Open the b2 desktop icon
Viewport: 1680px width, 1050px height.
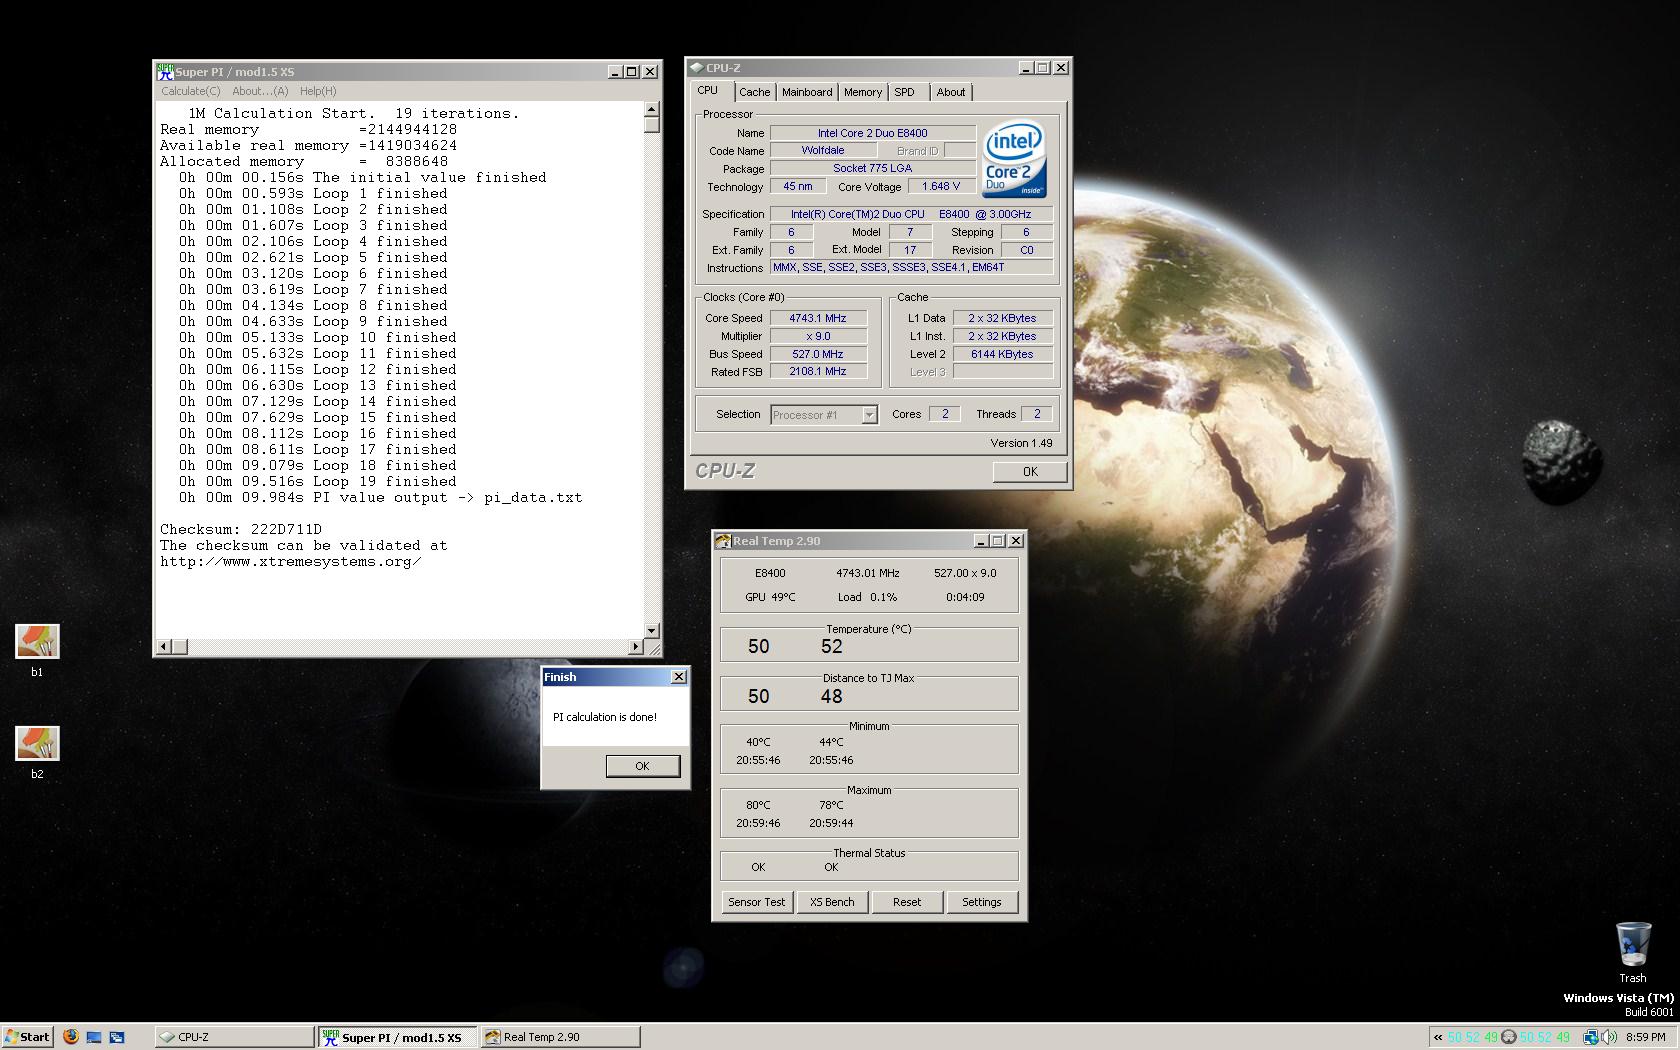[x=37, y=744]
